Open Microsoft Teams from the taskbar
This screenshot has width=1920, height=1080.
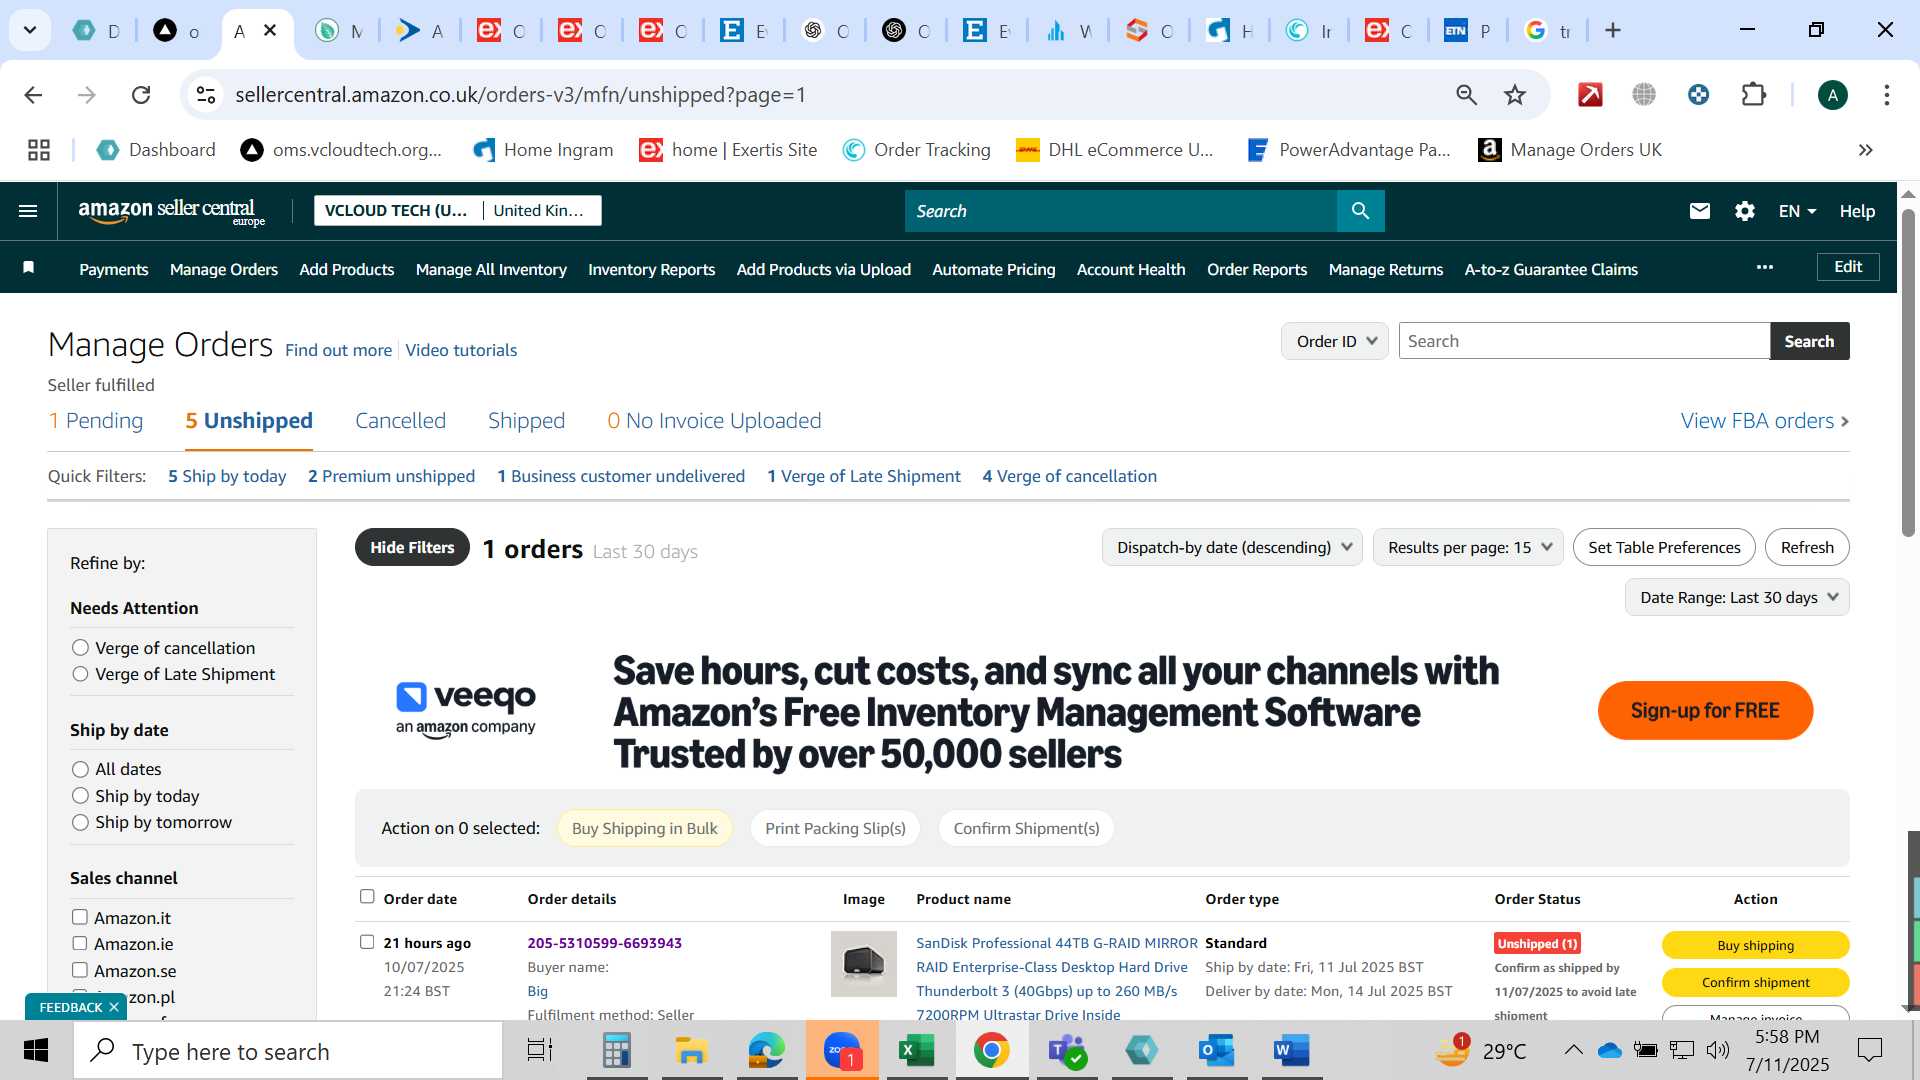click(x=1066, y=1051)
